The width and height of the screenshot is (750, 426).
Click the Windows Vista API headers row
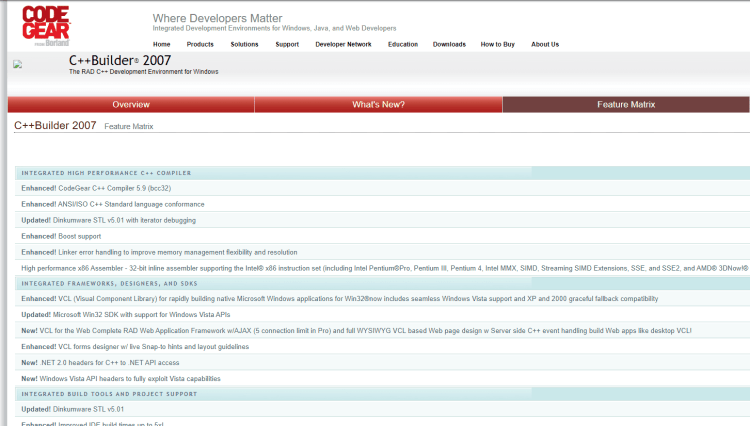tap(383, 379)
